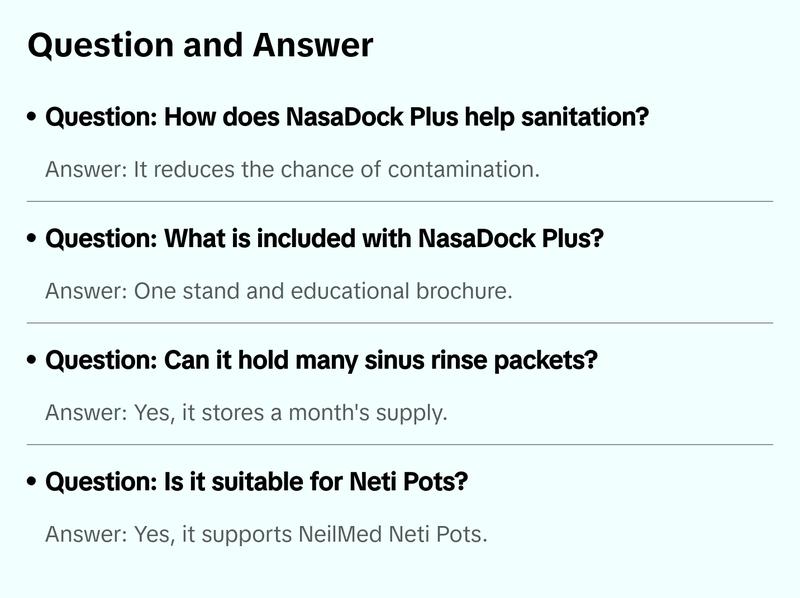
Task: Click the bullet before the sanitation question
Action: 33,118
